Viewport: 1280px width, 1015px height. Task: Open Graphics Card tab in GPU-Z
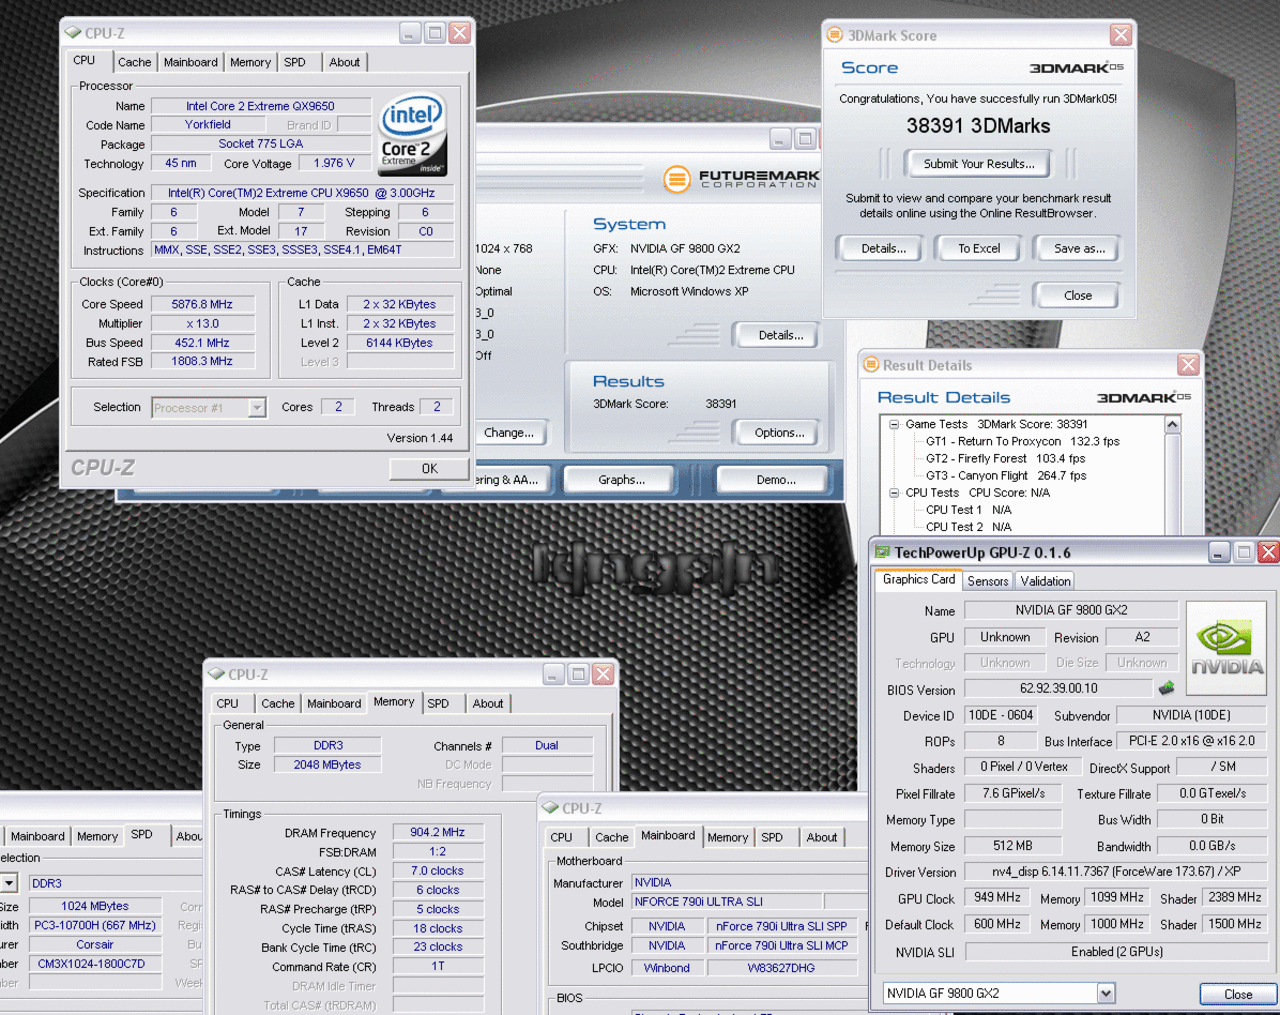point(919,579)
